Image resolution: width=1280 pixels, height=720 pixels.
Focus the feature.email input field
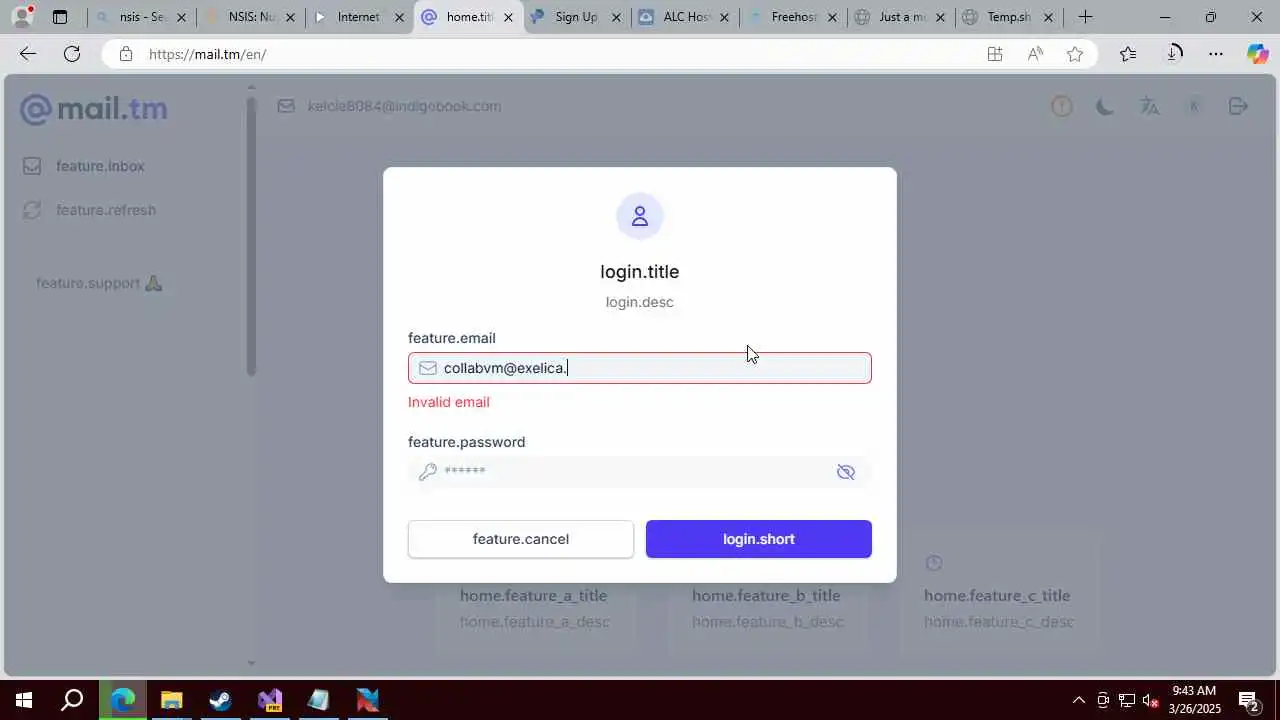coord(640,368)
